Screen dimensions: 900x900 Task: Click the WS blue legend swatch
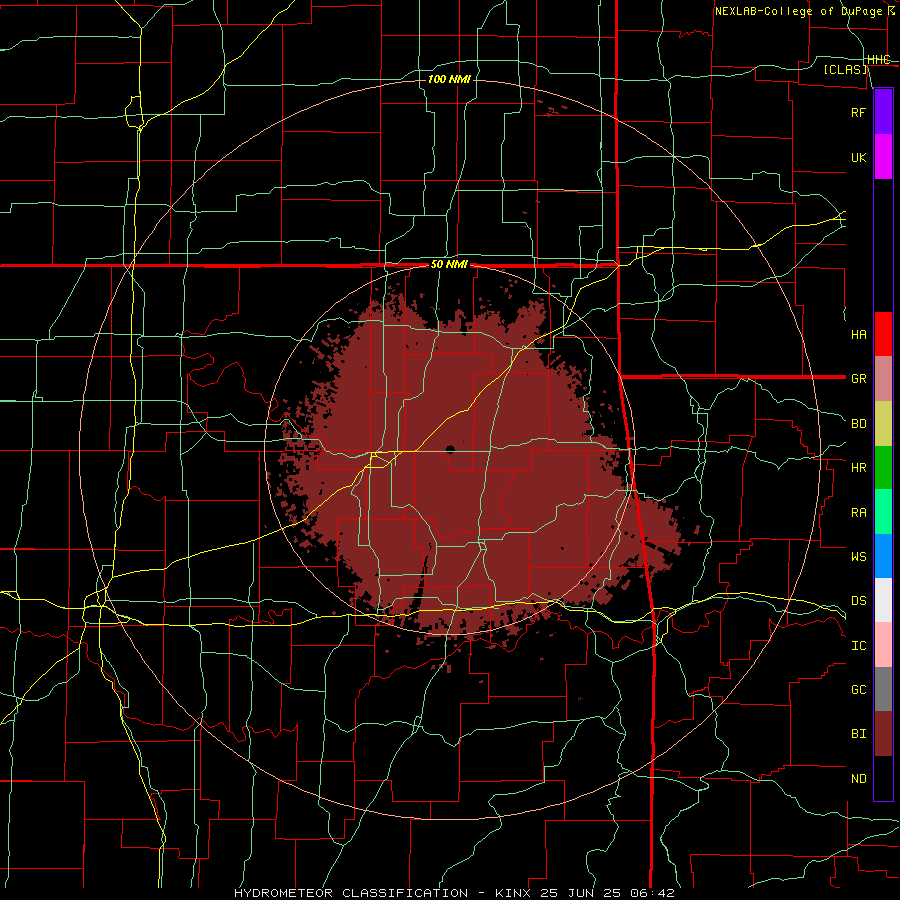pos(883,556)
